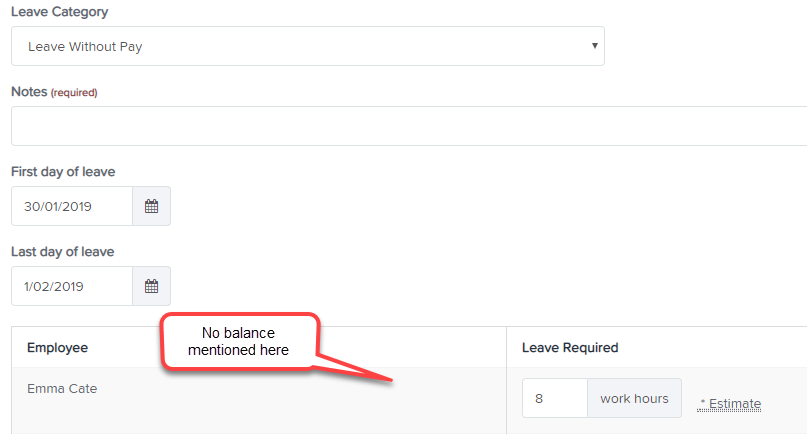The image size is (807, 444).
Task: Click the asterisk before Estimate
Action: [x=703, y=402]
